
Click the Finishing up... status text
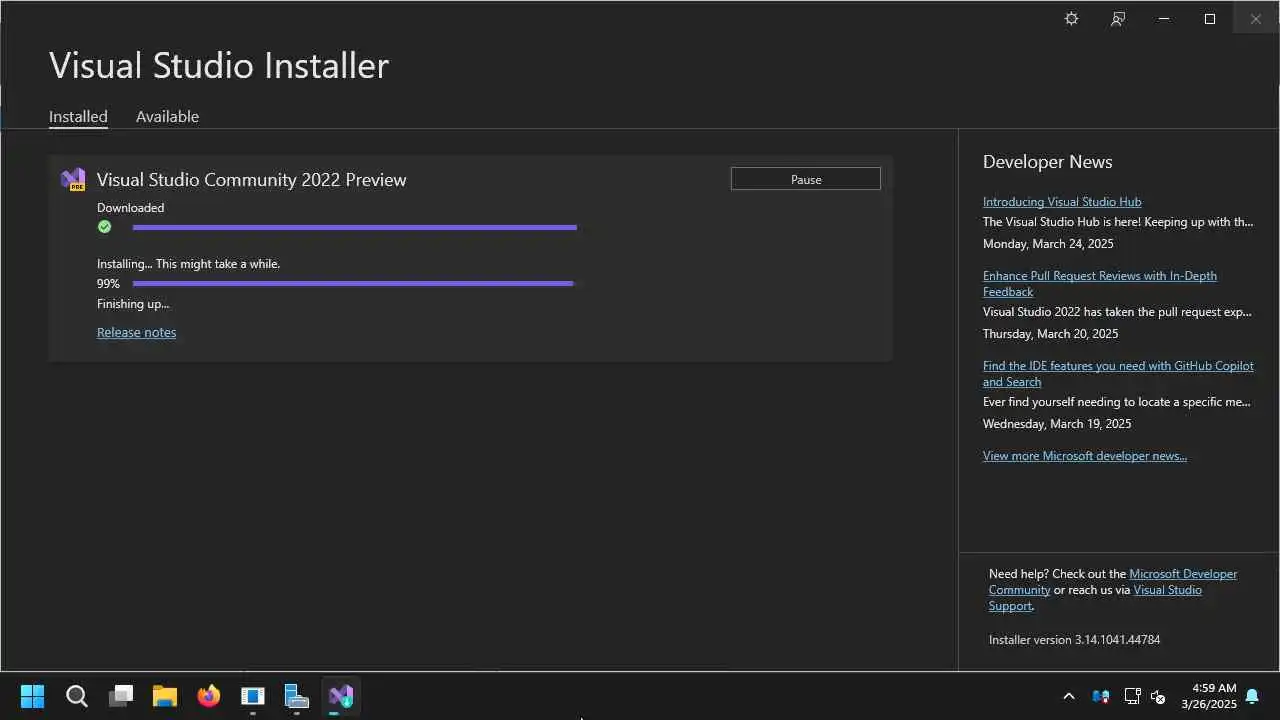(133, 304)
